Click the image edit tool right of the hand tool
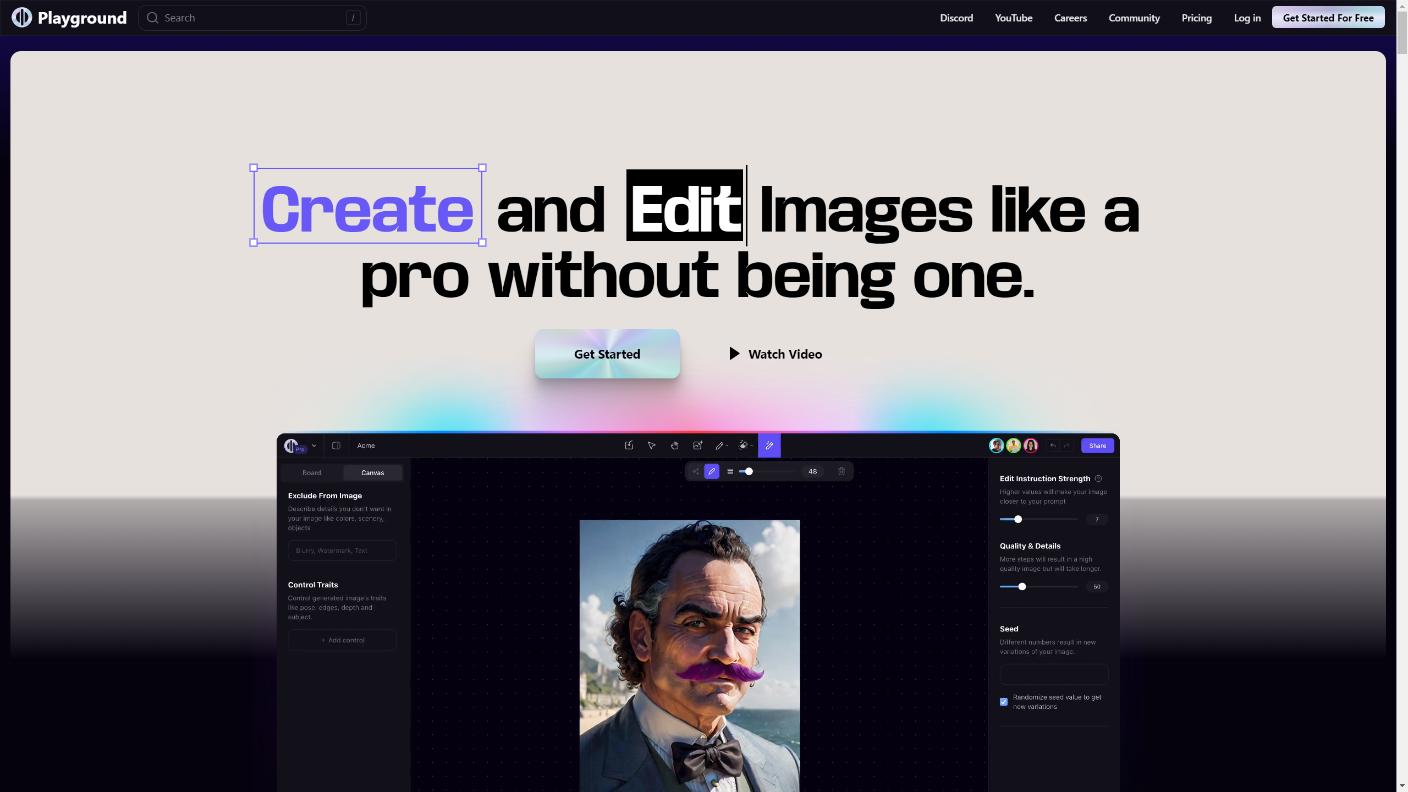The width and height of the screenshot is (1408, 792). [697, 446]
